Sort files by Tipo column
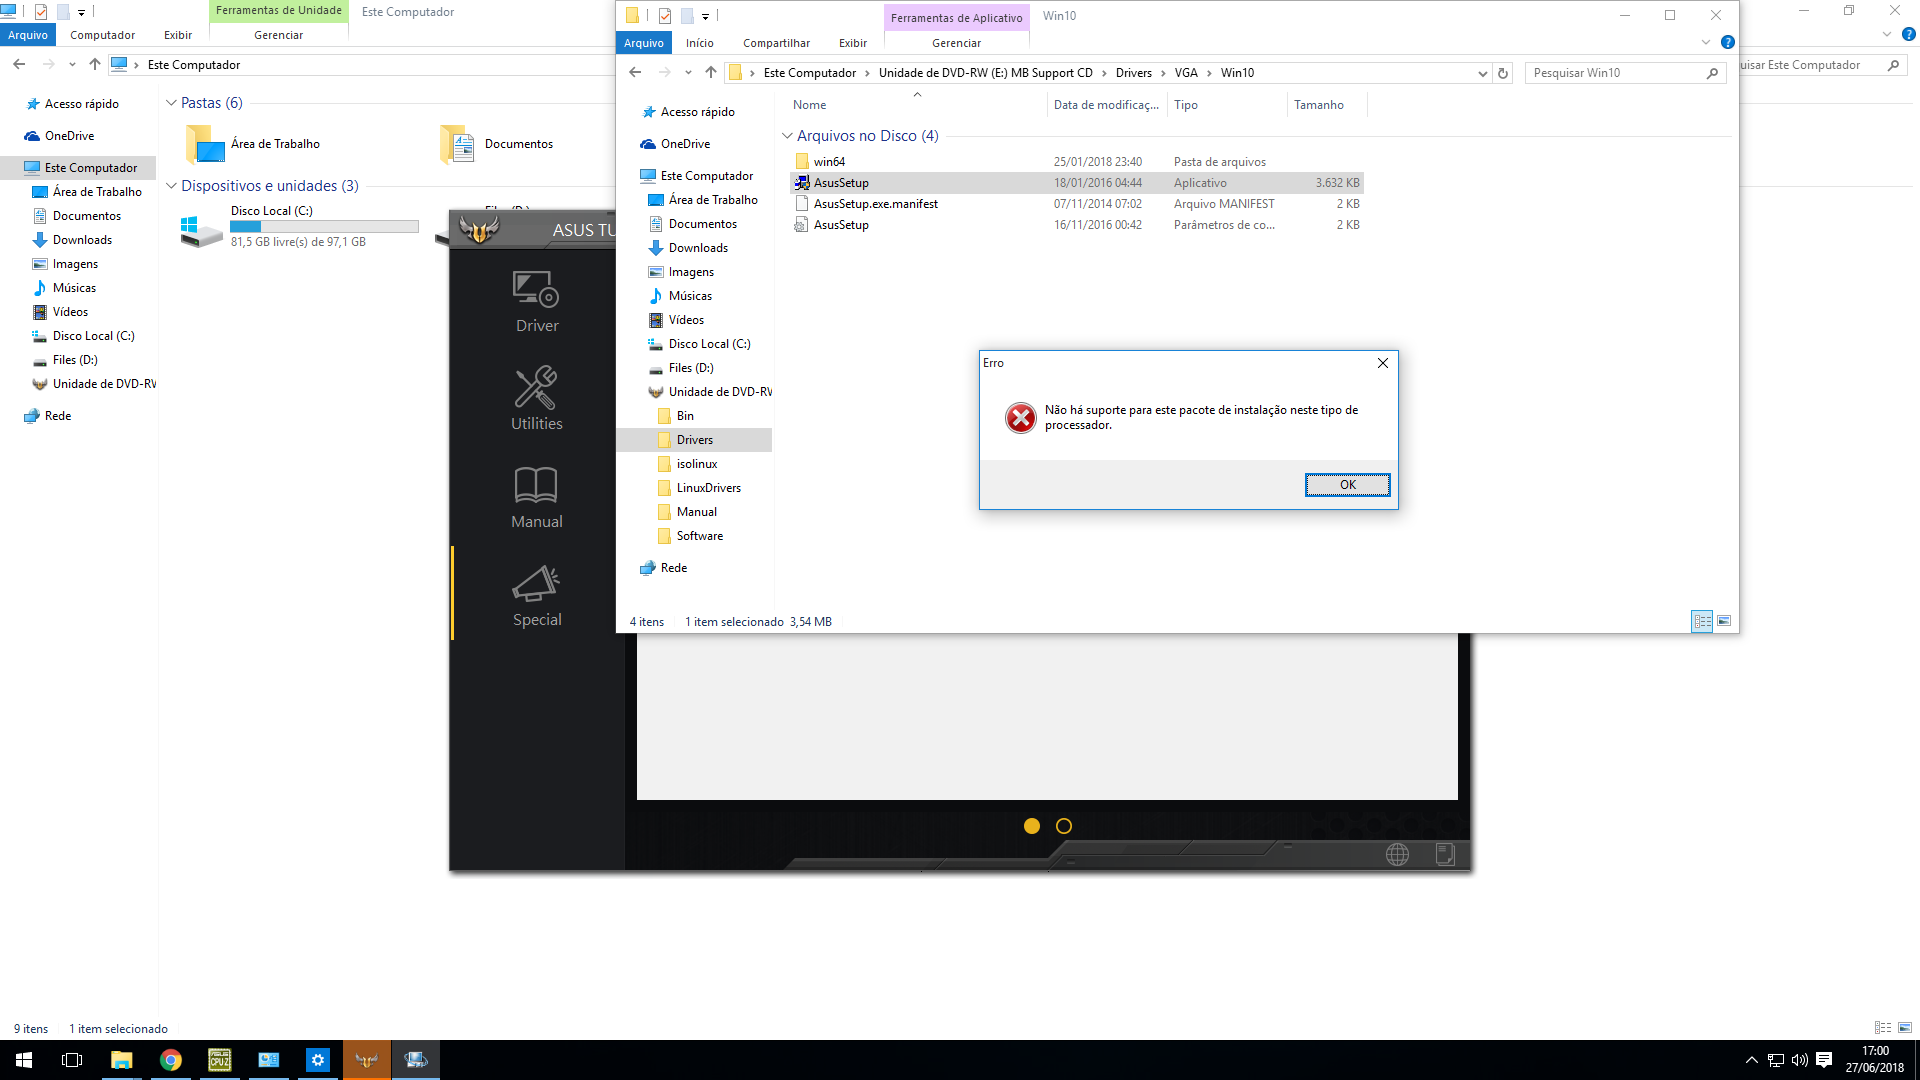This screenshot has width=1920, height=1080. pos(1186,105)
